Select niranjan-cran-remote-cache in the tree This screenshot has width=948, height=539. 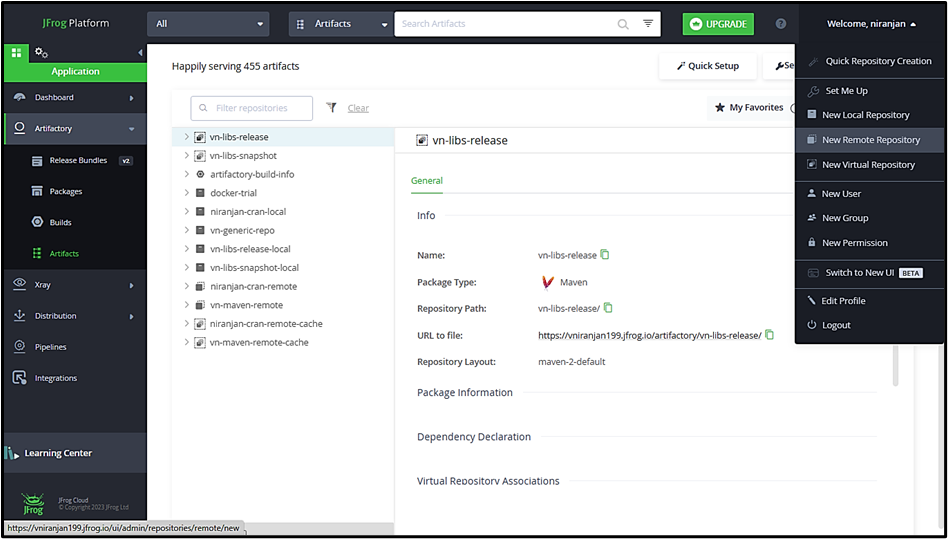[266, 324]
